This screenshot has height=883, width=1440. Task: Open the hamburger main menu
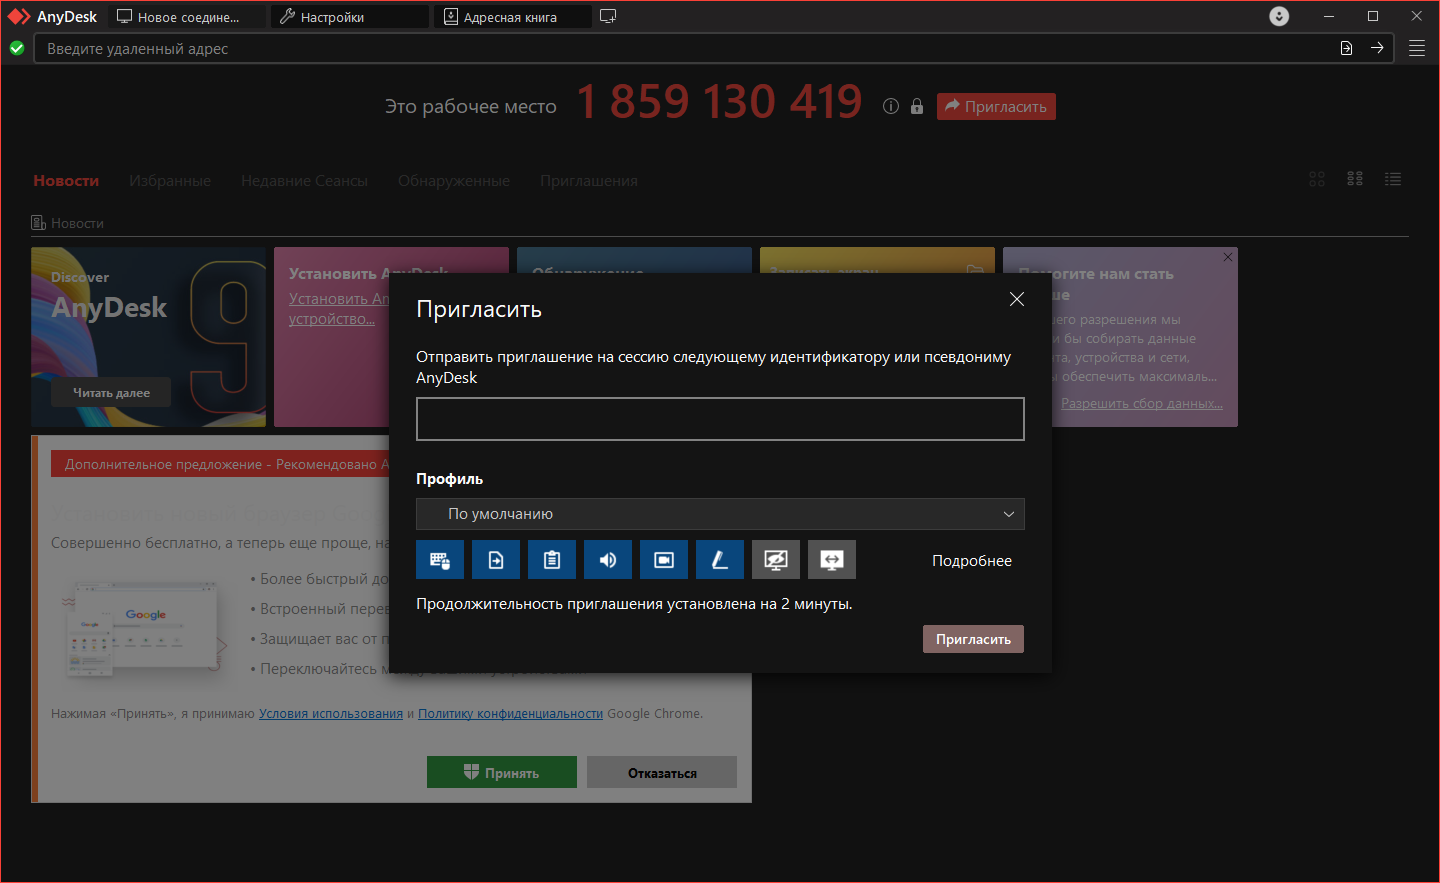[1417, 48]
